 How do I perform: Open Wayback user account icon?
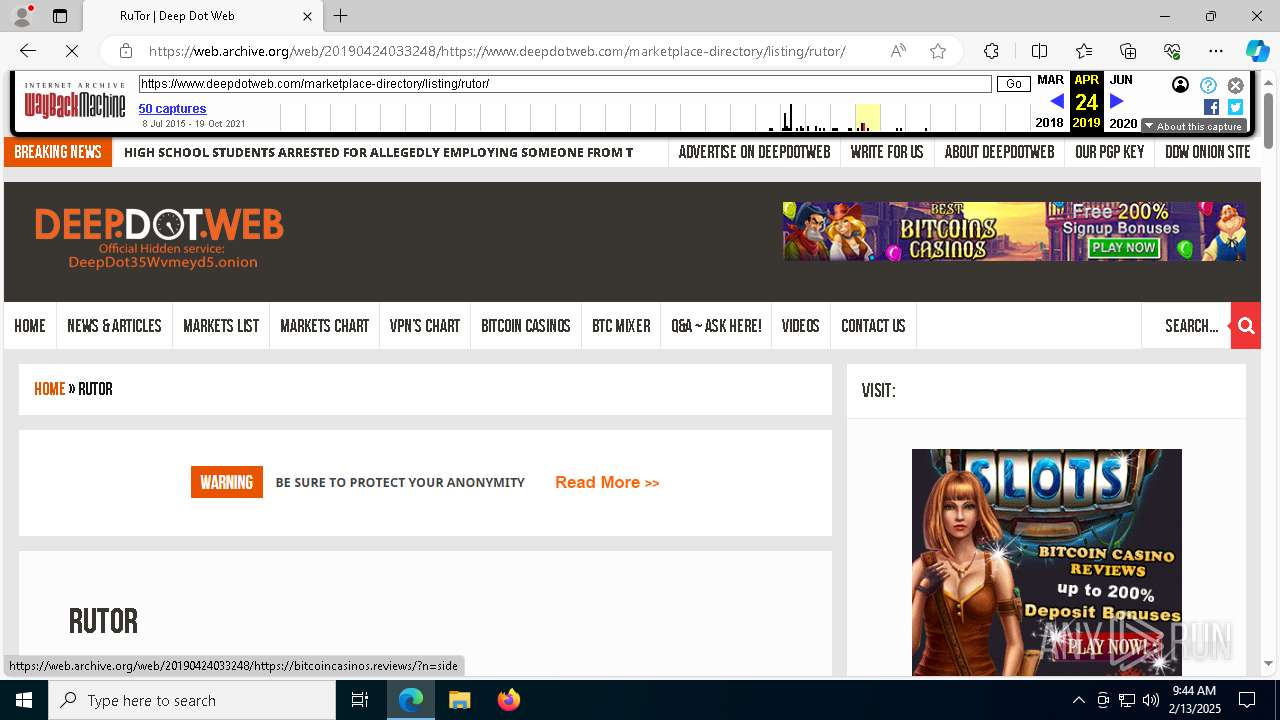pos(1181,85)
